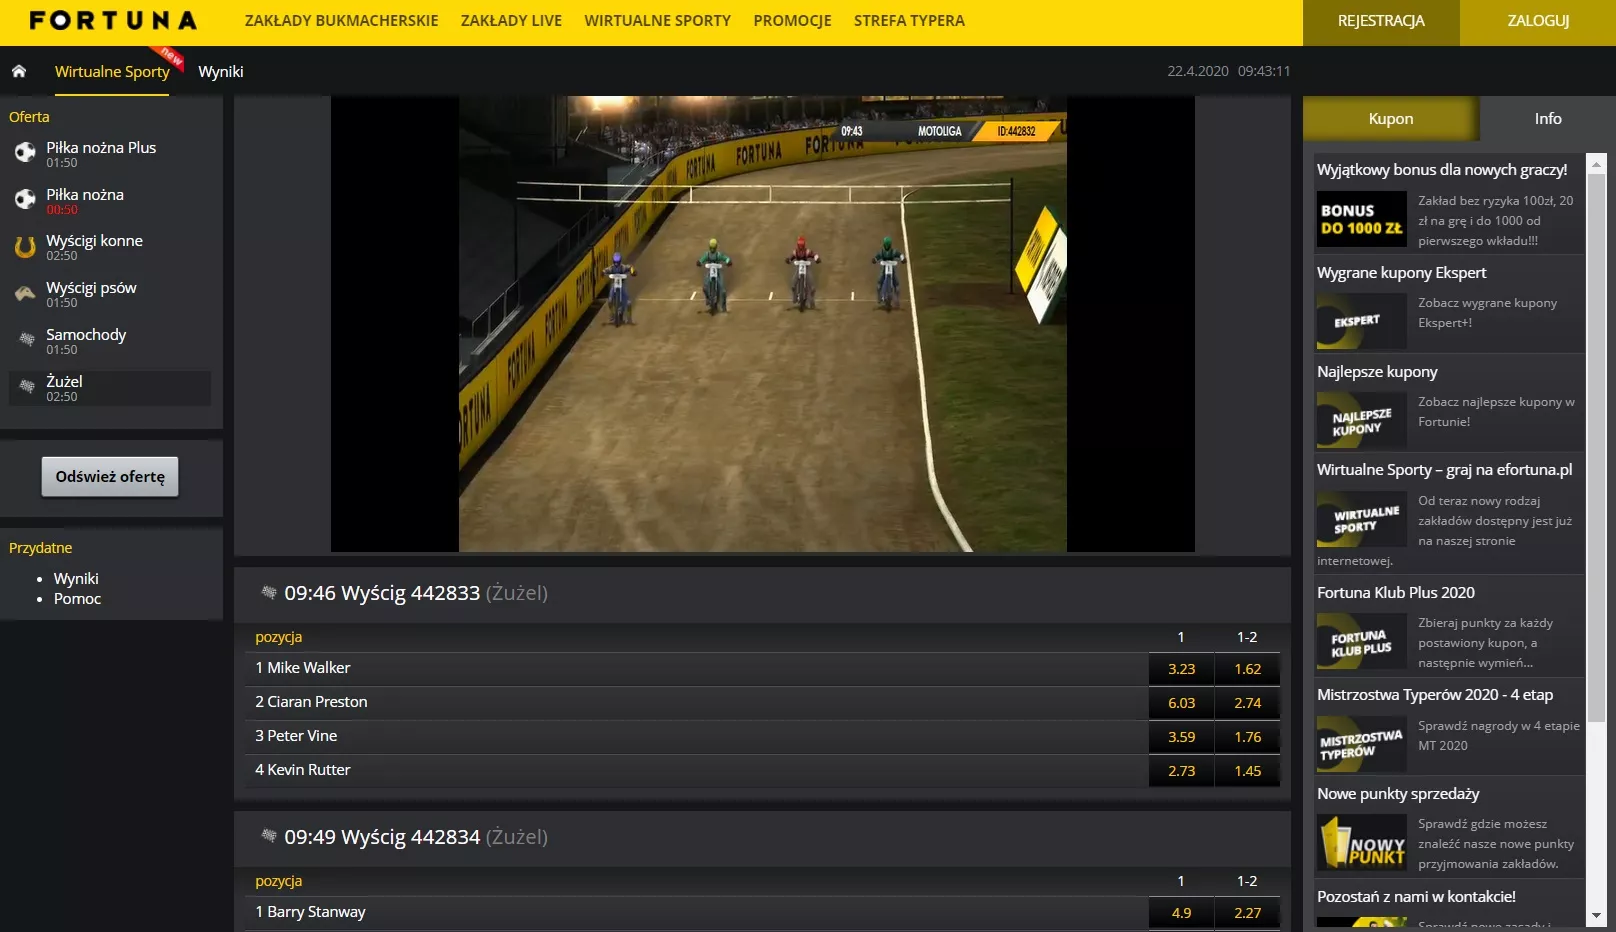Image resolution: width=1616 pixels, height=932 pixels.
Task: Click the Samochody checkered flag icon
Action: tap(27, 340)
